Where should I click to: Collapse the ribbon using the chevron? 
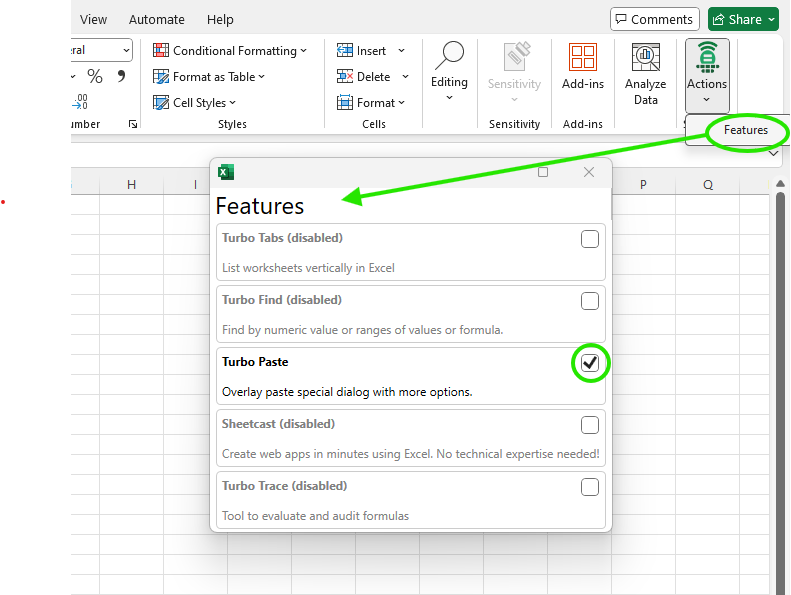[x=773, y=153]
